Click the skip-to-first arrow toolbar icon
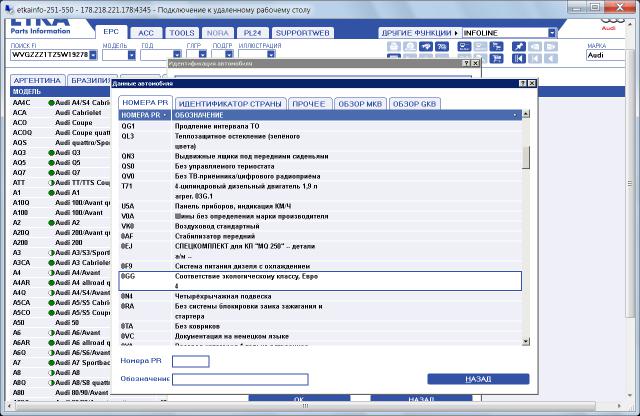Viewport: 640px width, 416px height. coord(519,58)
